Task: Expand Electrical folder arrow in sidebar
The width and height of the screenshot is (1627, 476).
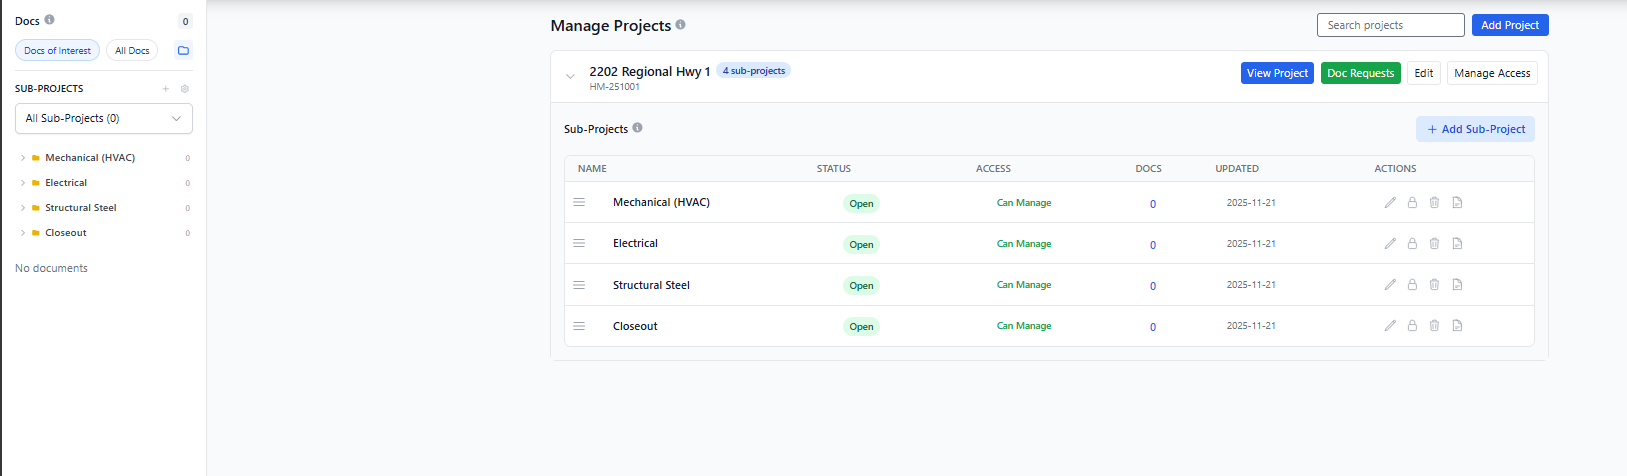Action: coord(23,183)
